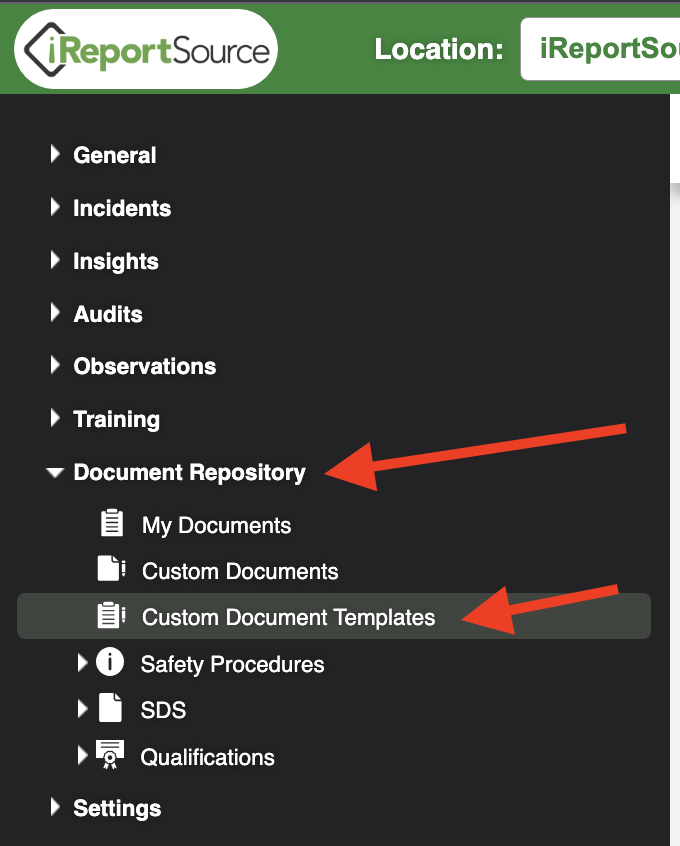Open the Training menu section
Viewport: 680px width, 846px height.
tap(117, 420)
